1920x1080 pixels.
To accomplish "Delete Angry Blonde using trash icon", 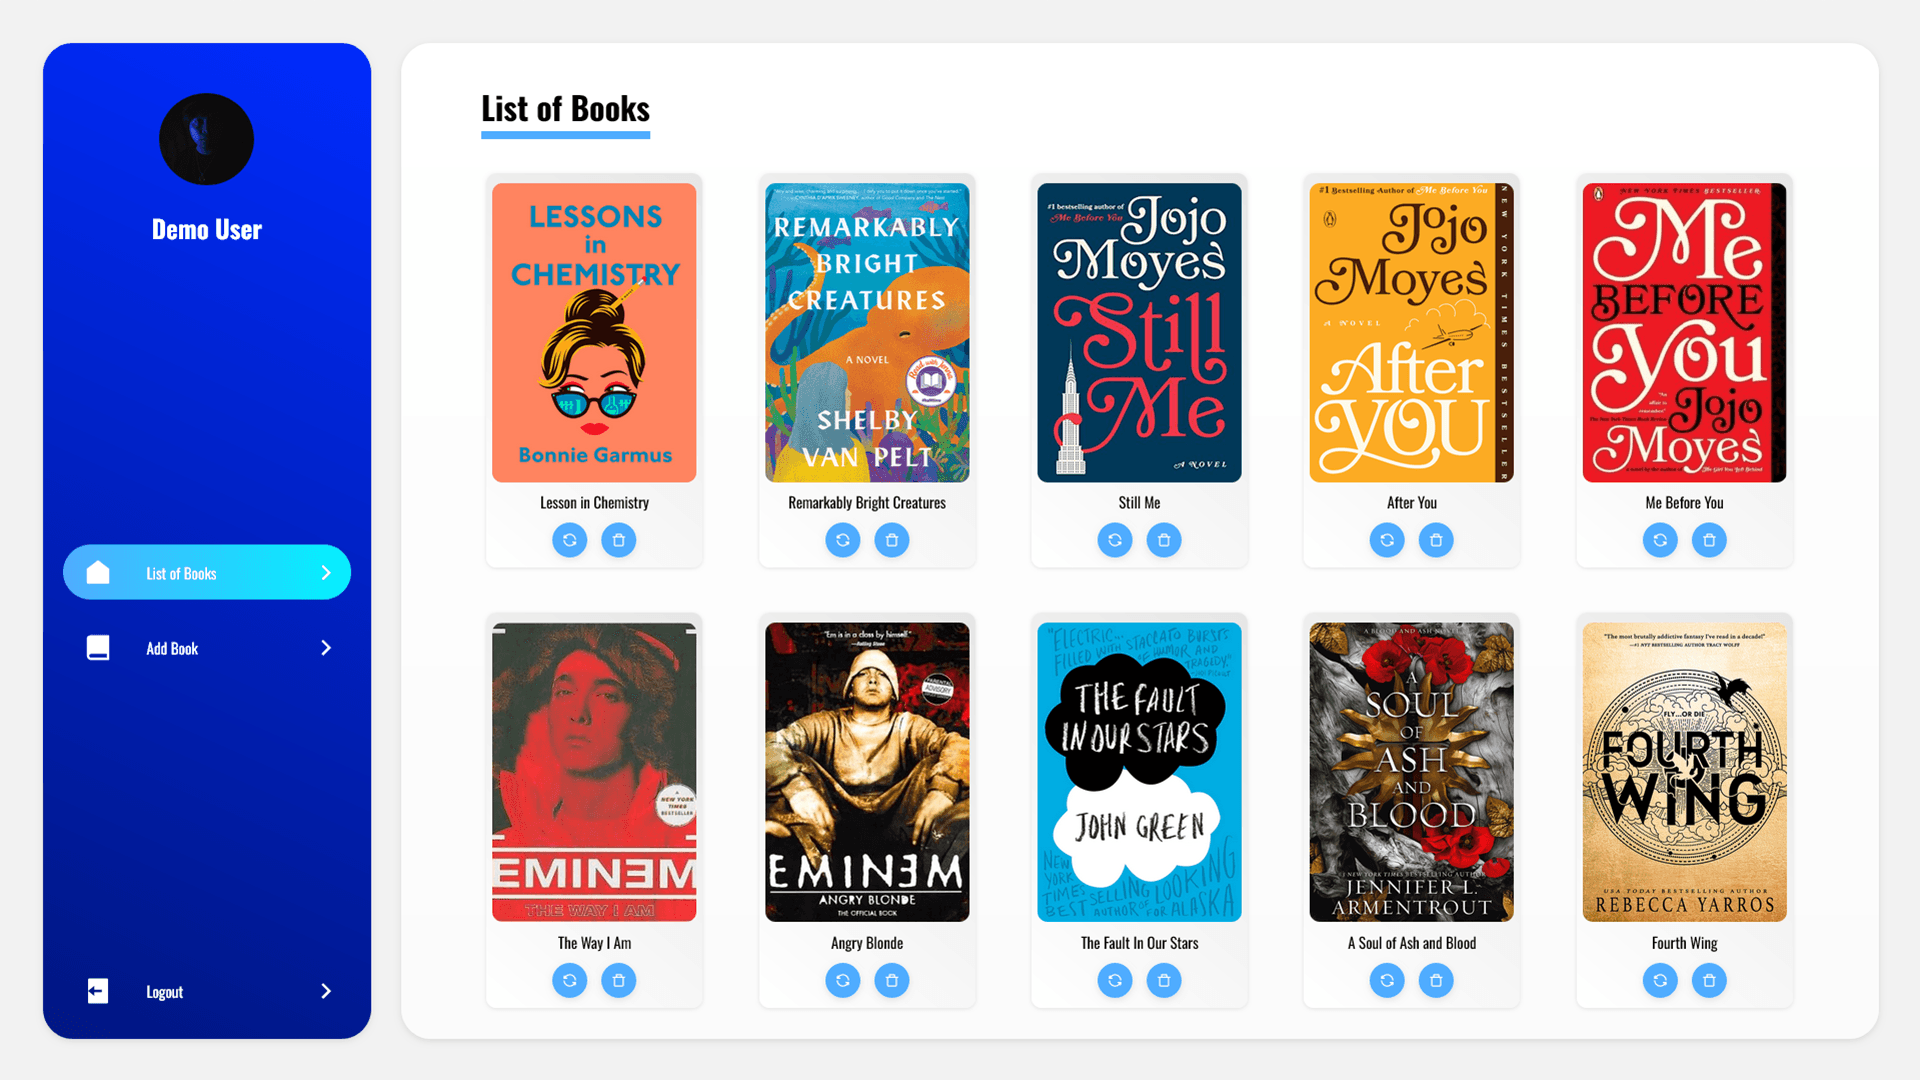I will tap(892, 980).
